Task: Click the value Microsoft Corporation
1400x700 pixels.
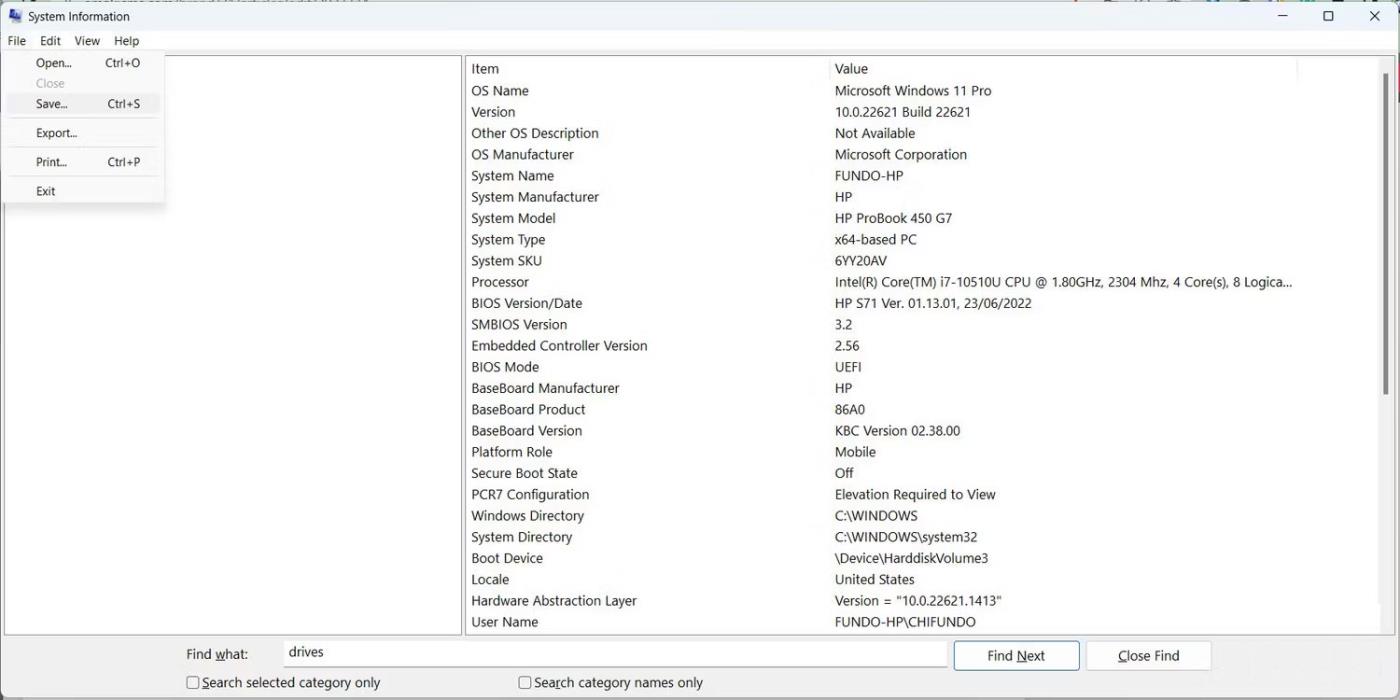Action: point(901,155)
